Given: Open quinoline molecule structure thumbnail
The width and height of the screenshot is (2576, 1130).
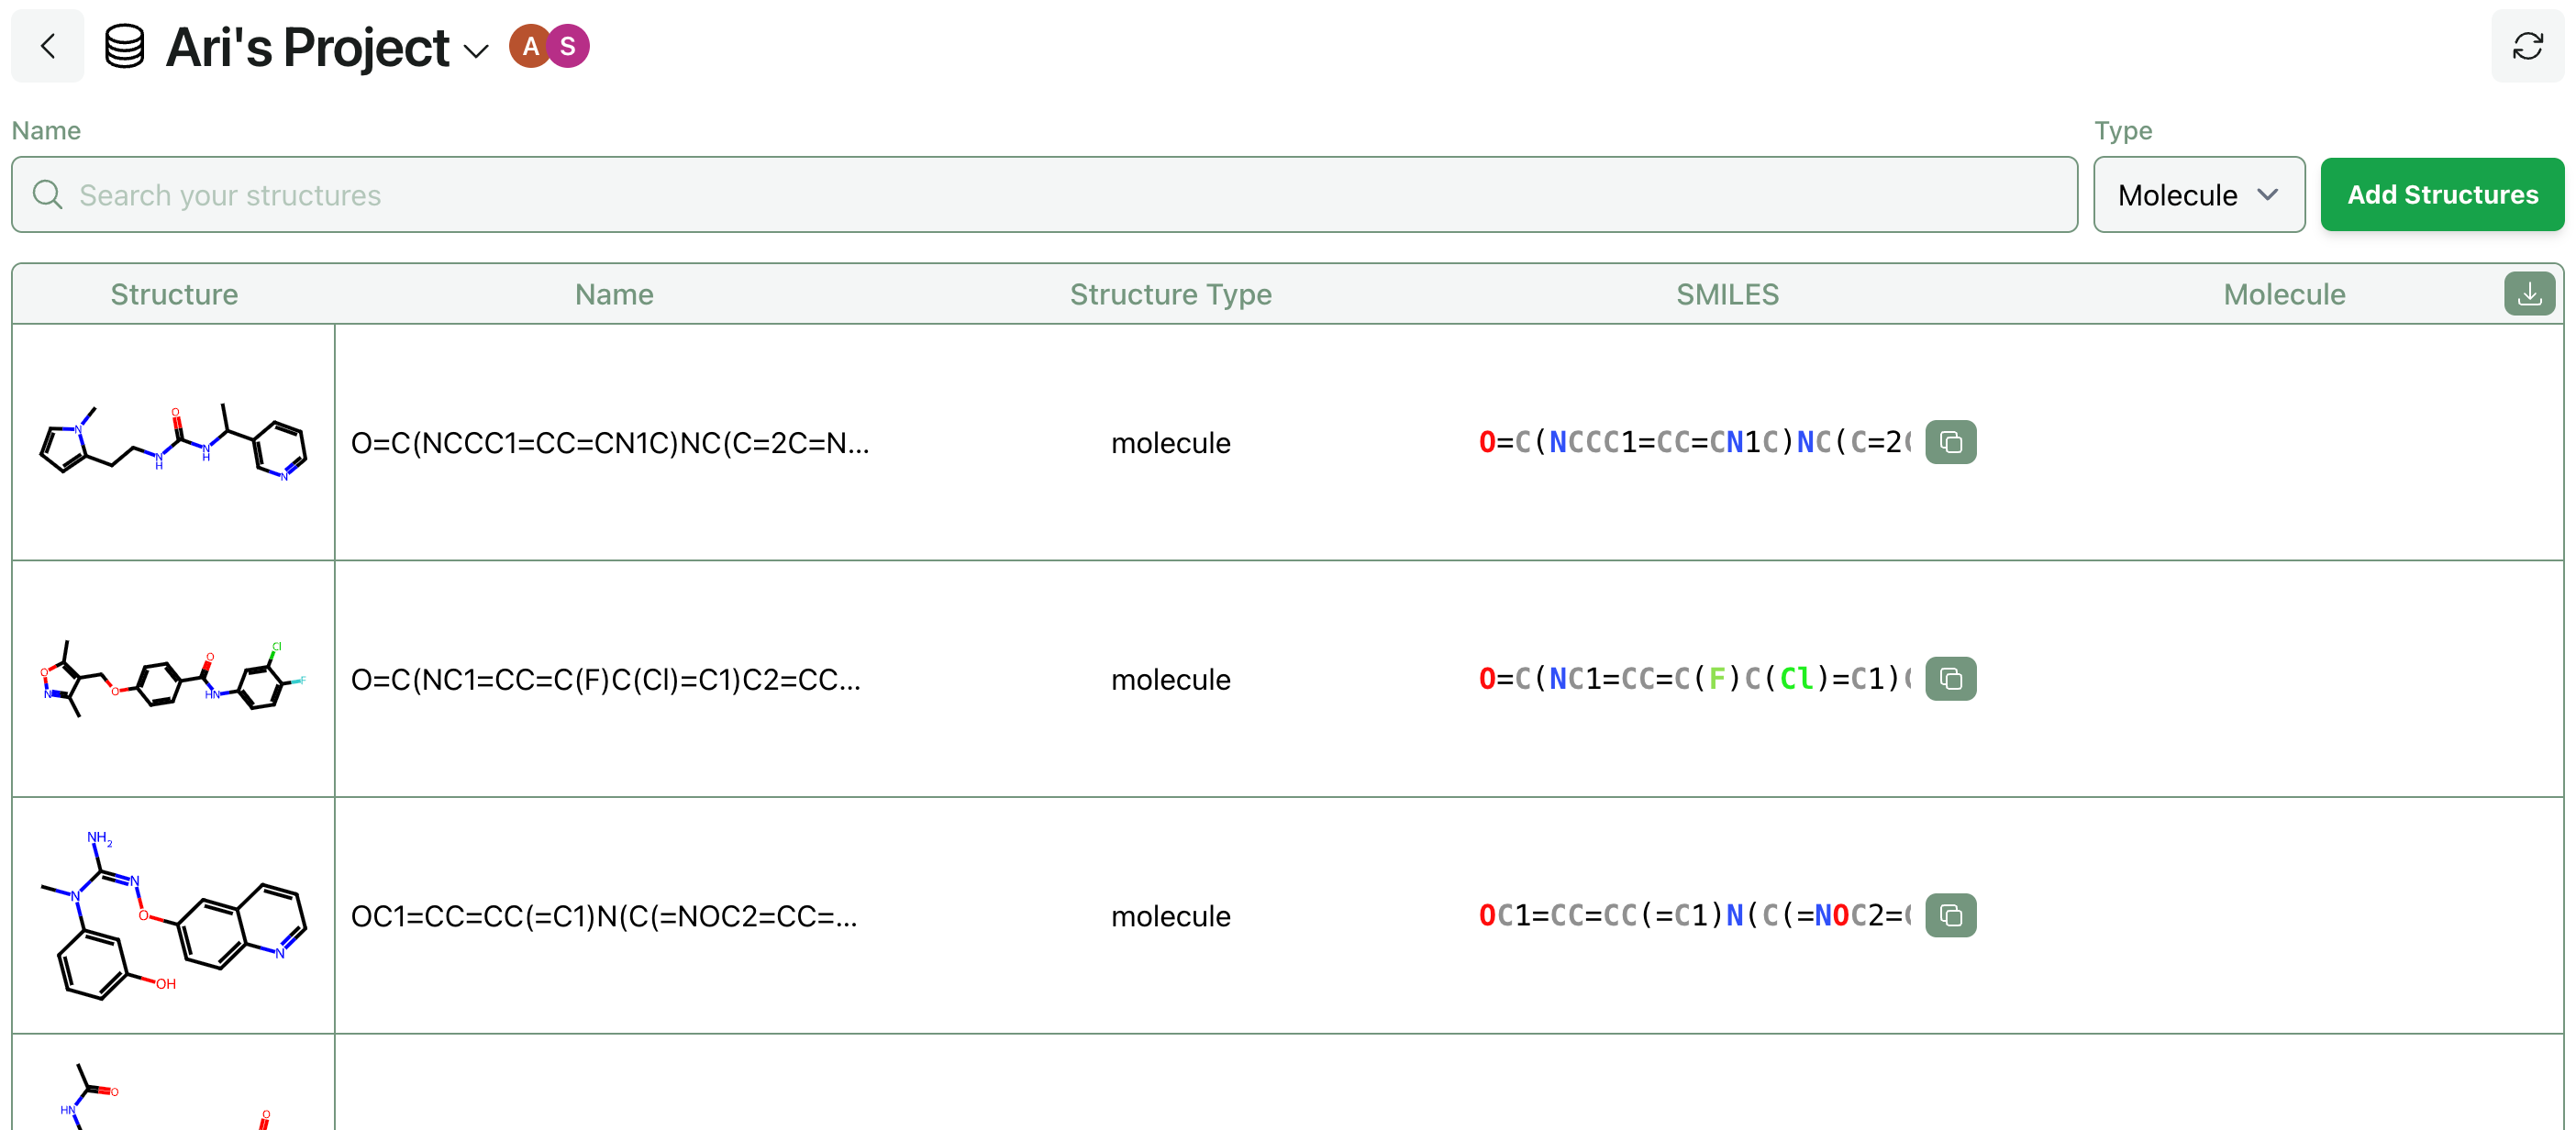Looking at the screenshot, I should (x=173, y=915).
